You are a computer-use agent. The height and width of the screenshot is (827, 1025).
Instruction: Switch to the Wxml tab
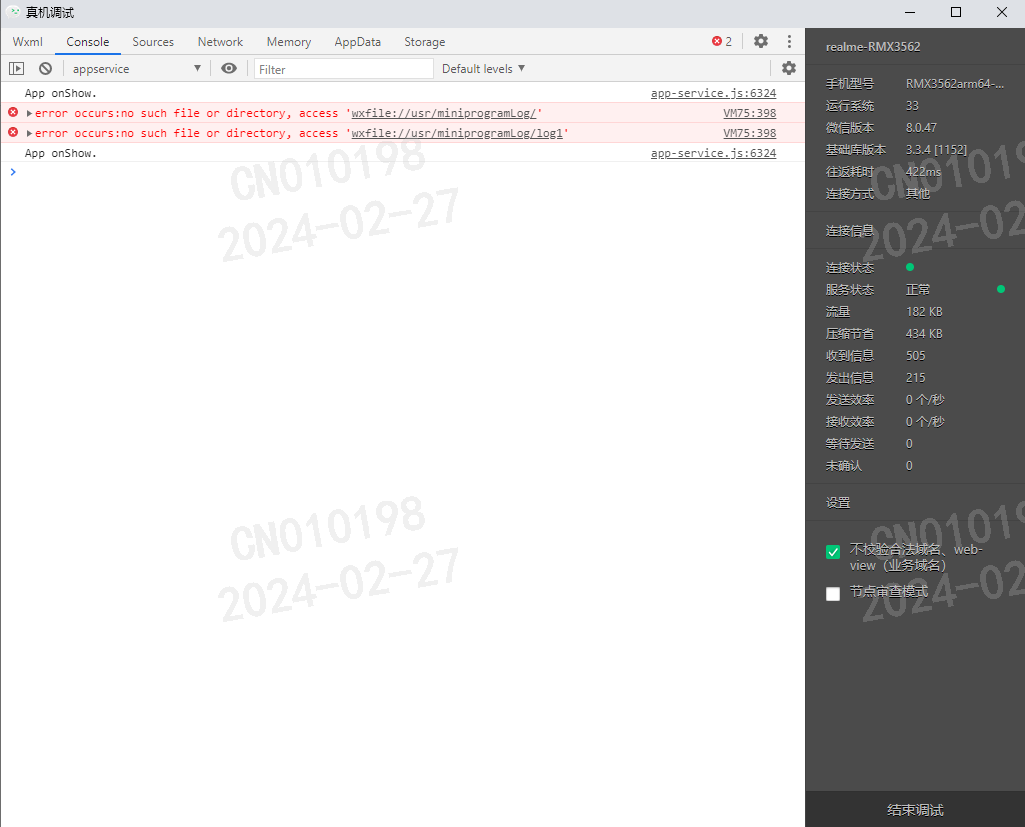27,42
